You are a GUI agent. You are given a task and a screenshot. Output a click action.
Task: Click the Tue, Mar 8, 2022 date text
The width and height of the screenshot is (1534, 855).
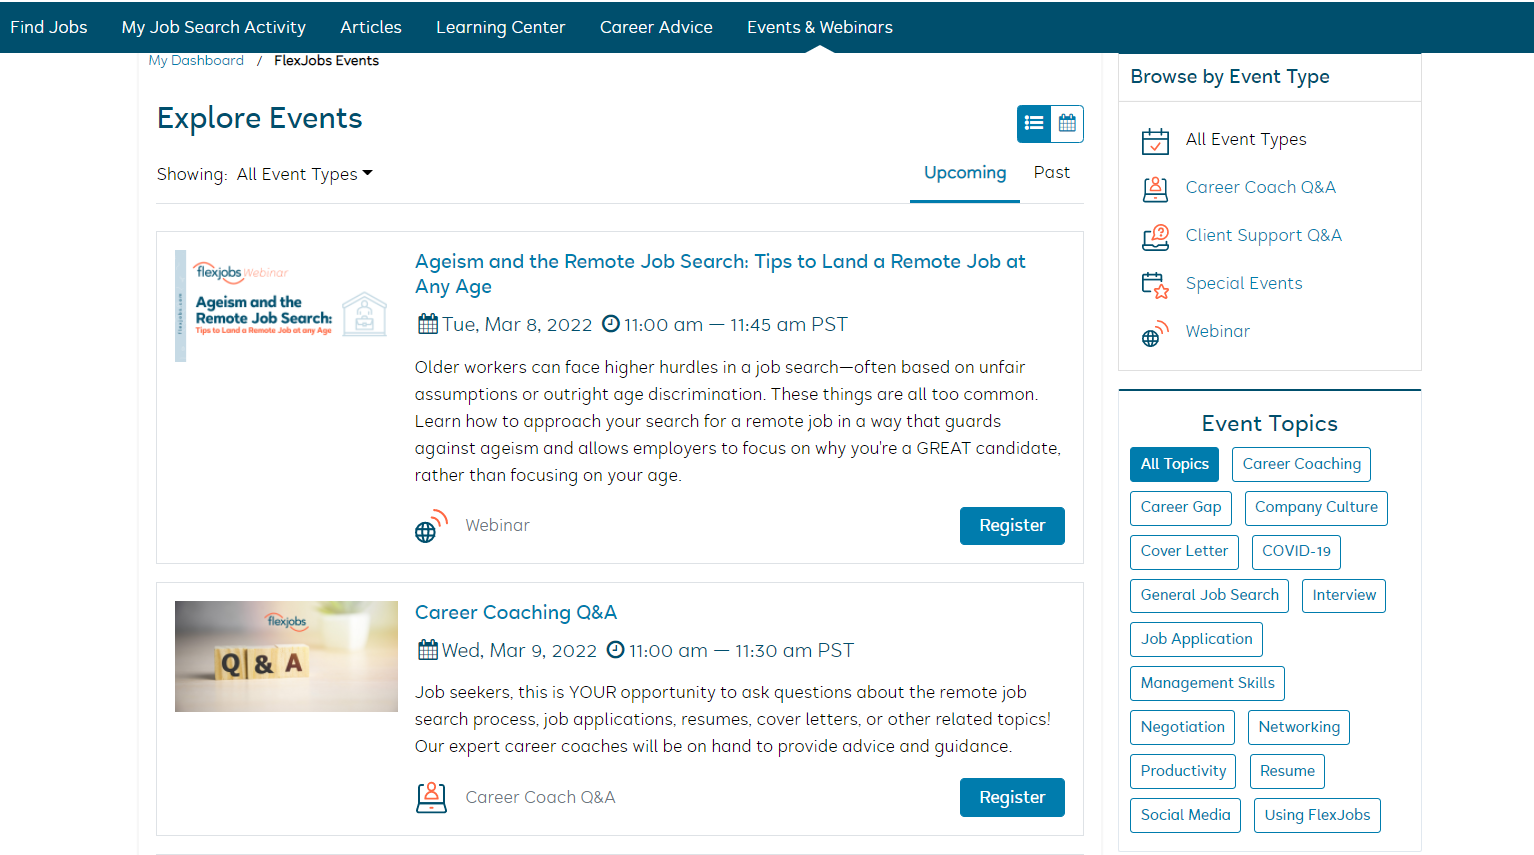point(517,324)
